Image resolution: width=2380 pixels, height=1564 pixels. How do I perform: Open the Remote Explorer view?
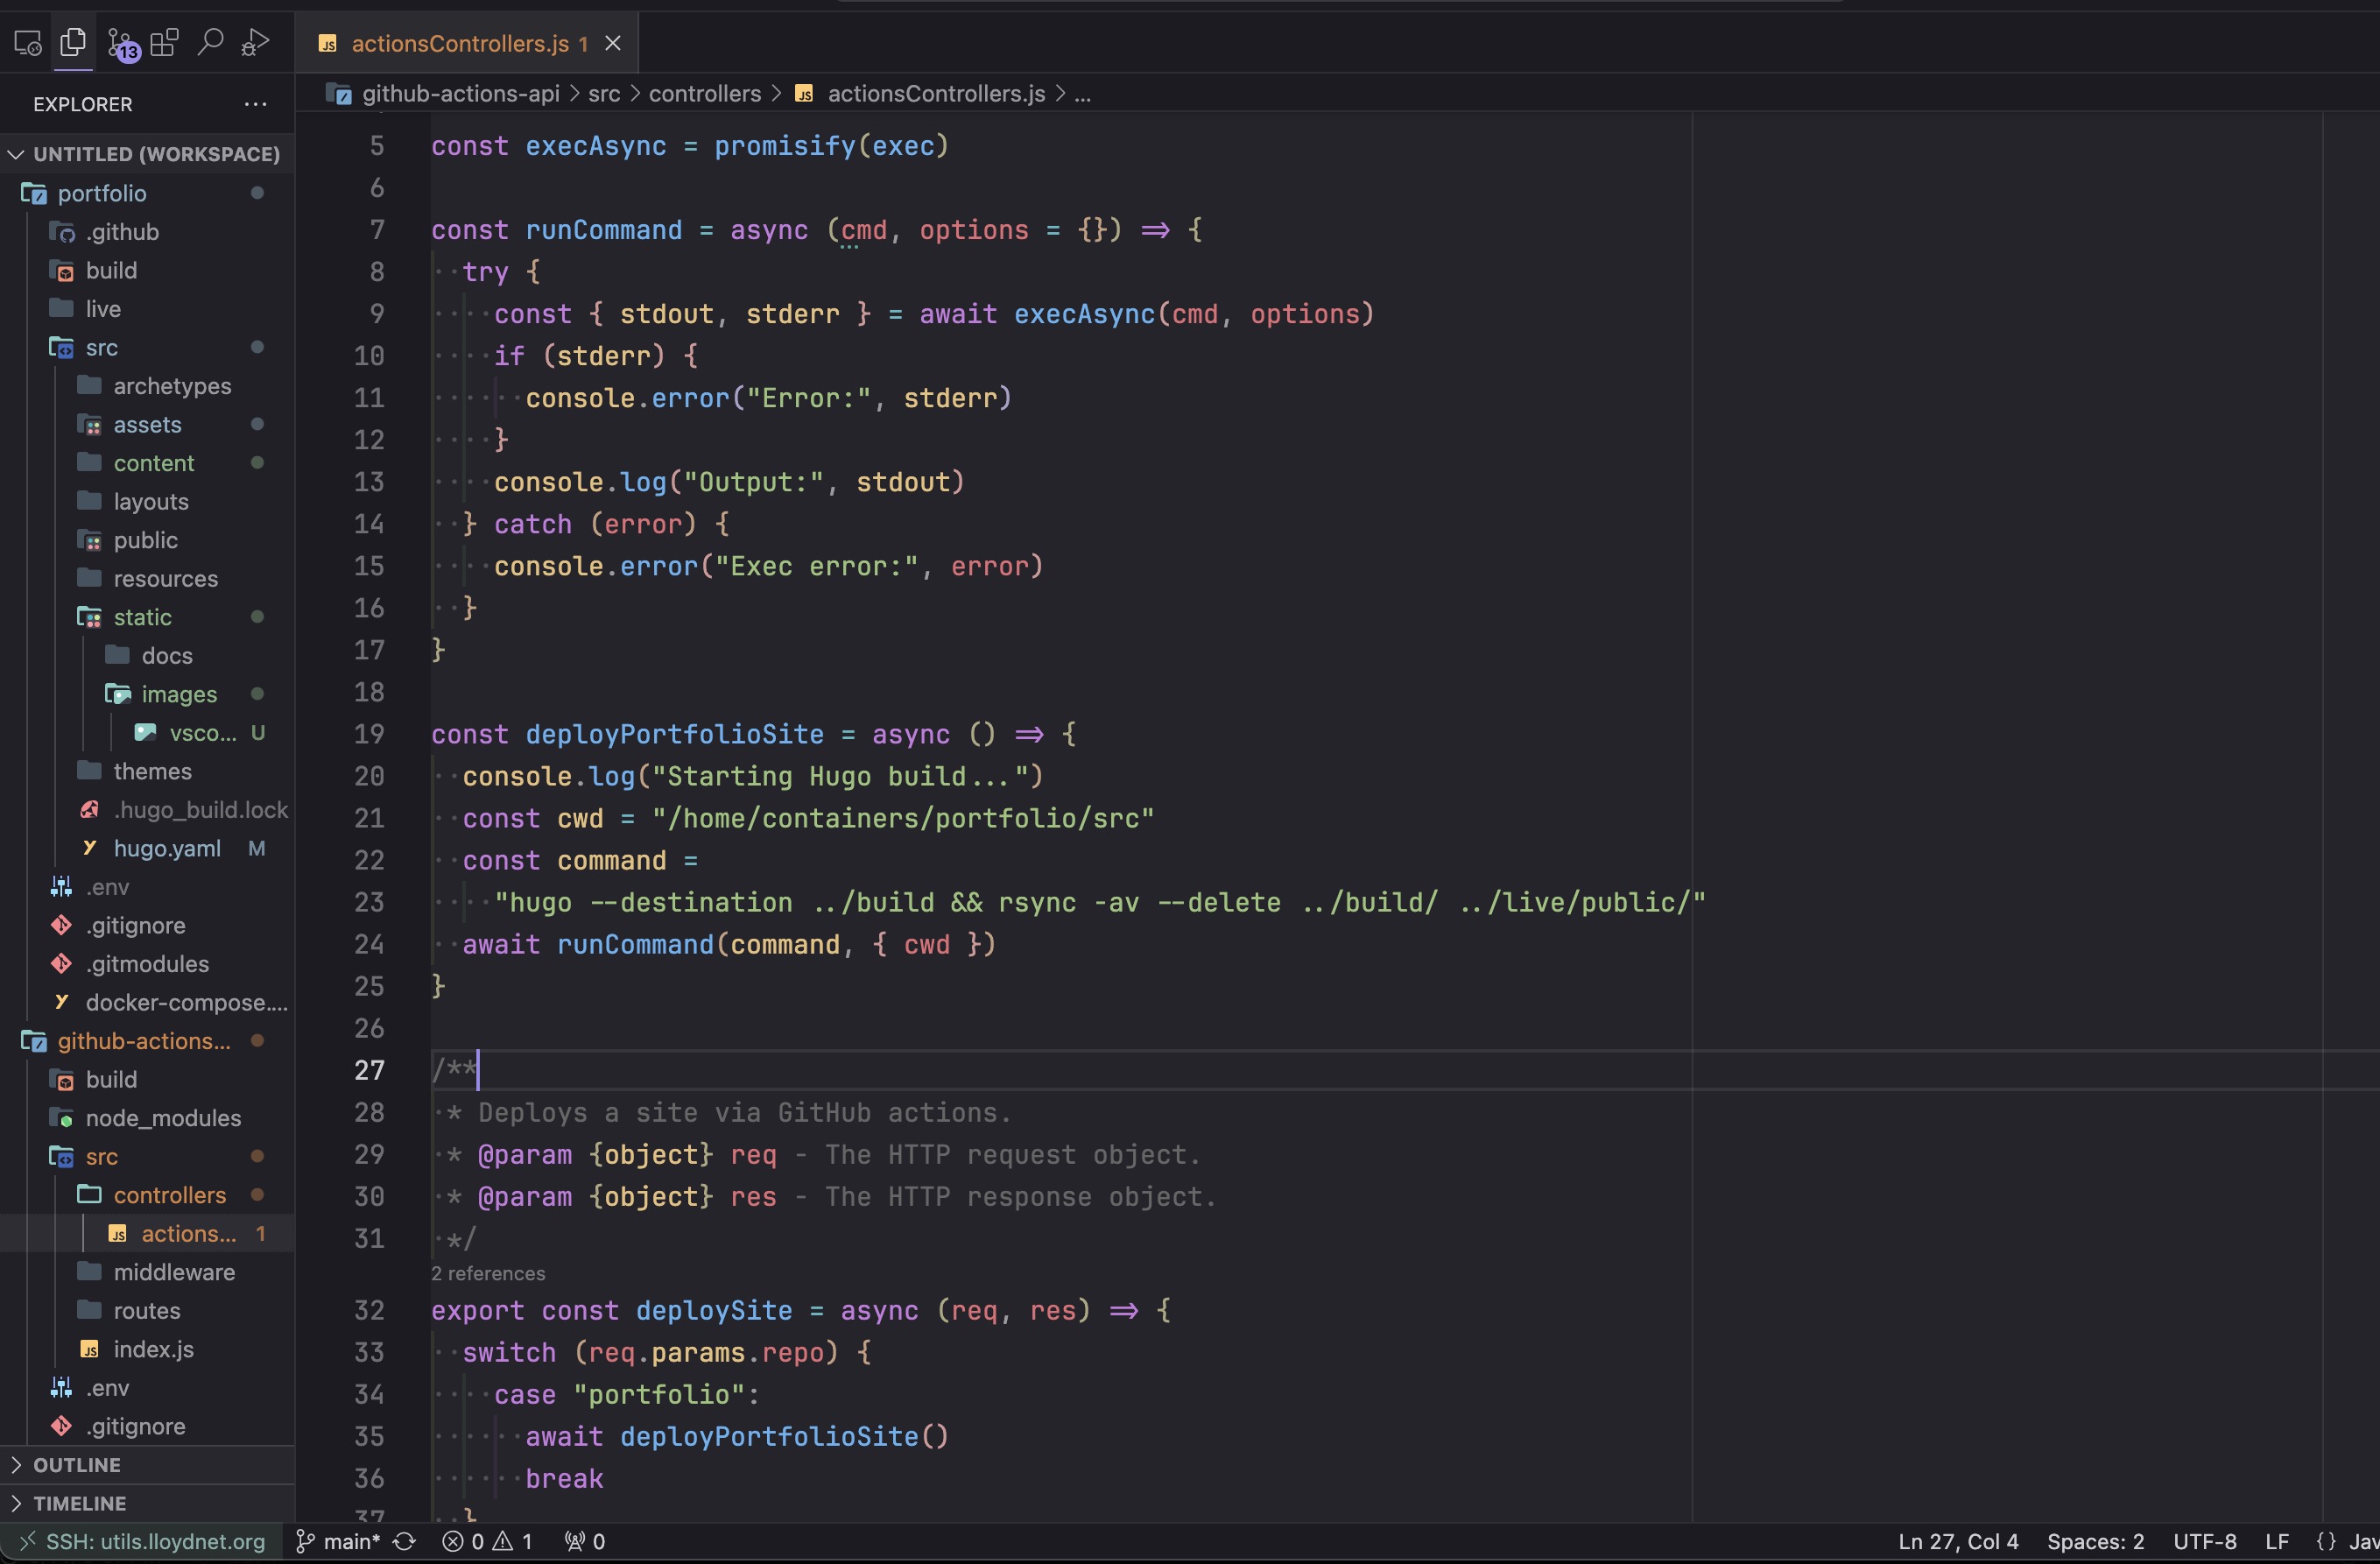pos(27,43)
